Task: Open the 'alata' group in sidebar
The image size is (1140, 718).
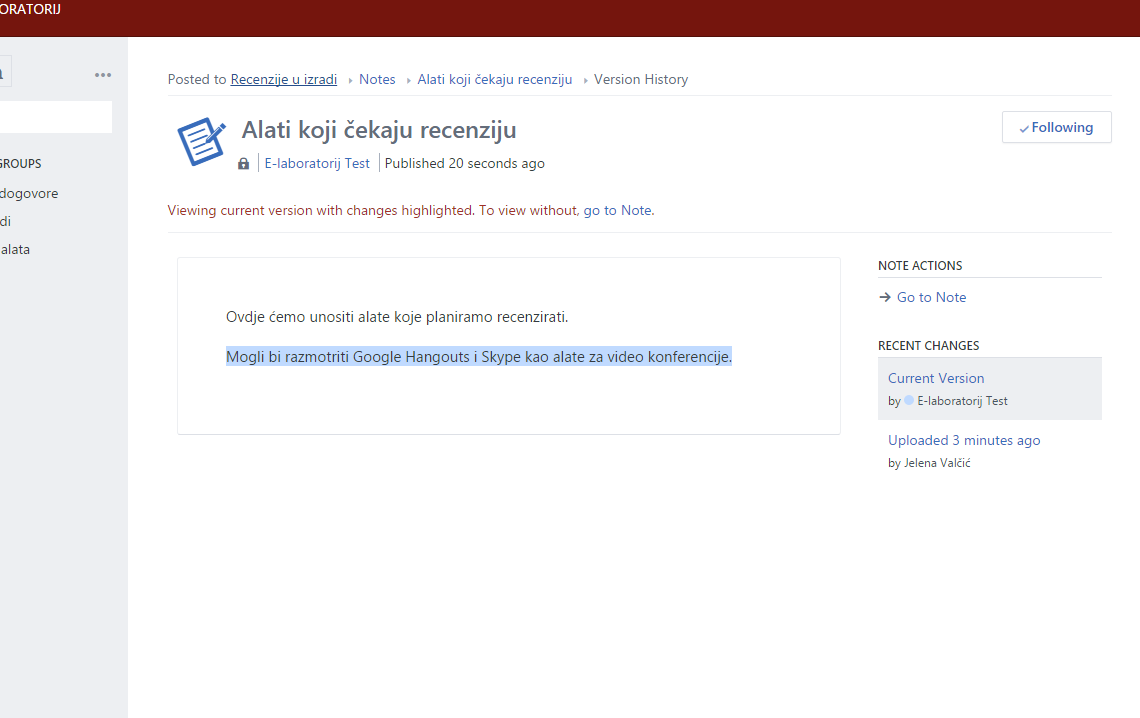Action: [16, 249]
